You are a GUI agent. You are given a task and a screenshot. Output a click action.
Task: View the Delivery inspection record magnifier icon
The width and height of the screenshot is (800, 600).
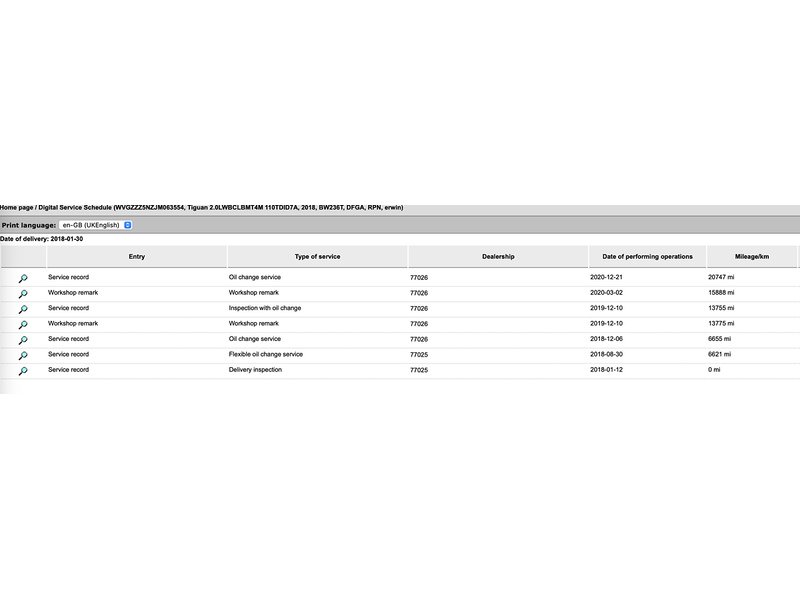pos(23,371)
